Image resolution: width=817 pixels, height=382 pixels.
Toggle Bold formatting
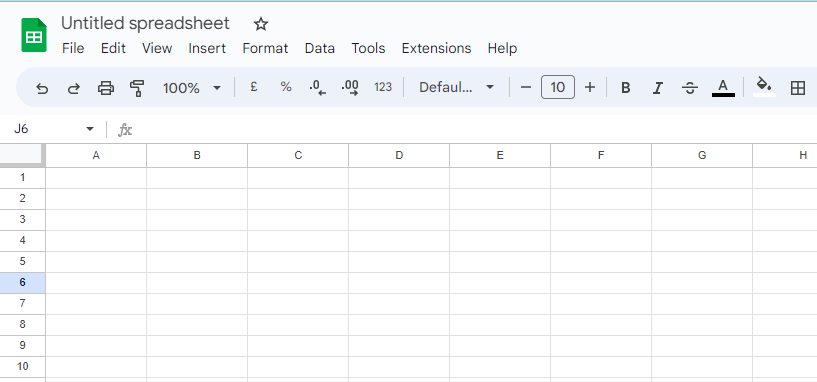(x=626, y=88)
